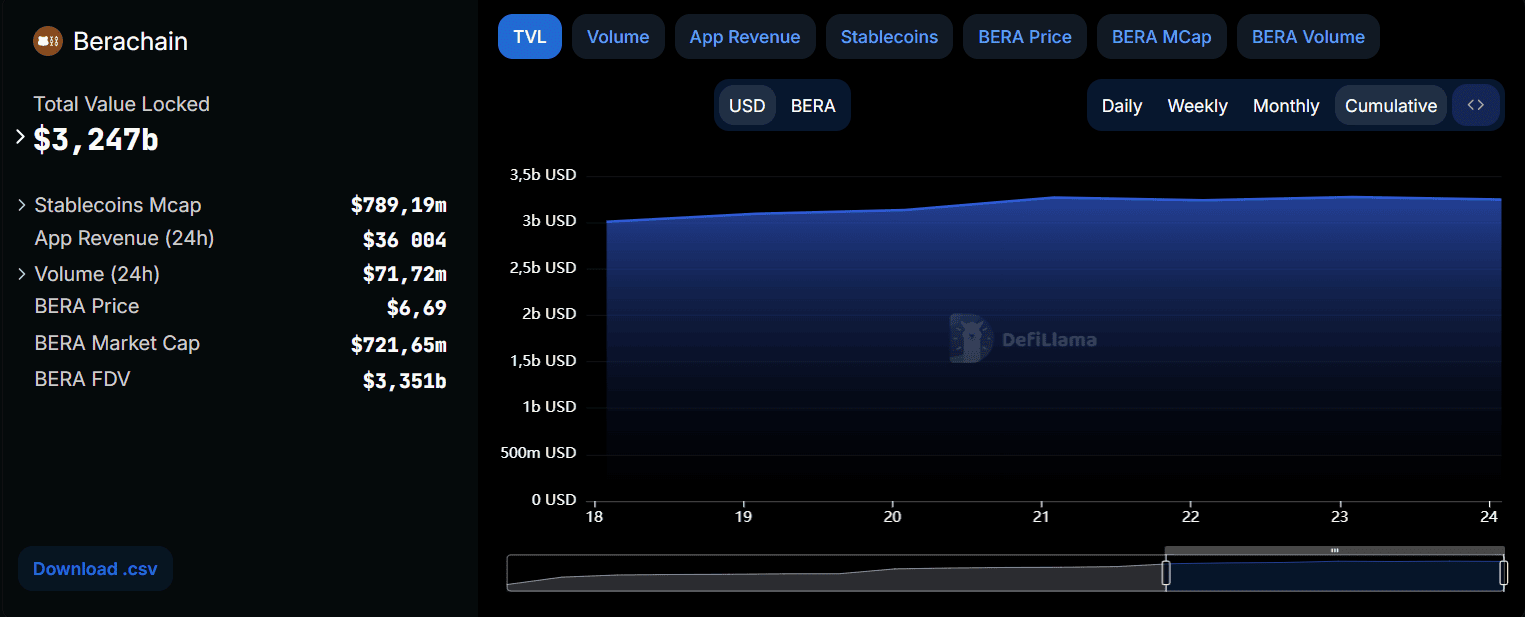Select the Cumulative grouping option
This screenshot has width=1525, height=617.
coord(1391,105)
